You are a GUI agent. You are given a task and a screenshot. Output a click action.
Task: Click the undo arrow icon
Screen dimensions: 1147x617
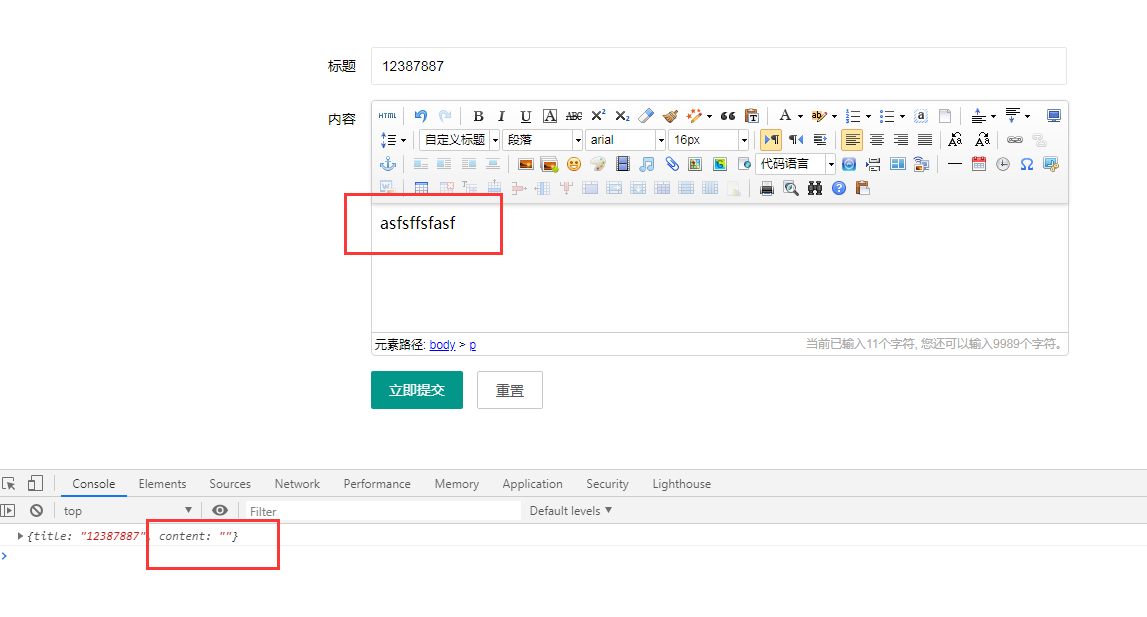click(x=421, y=116)
